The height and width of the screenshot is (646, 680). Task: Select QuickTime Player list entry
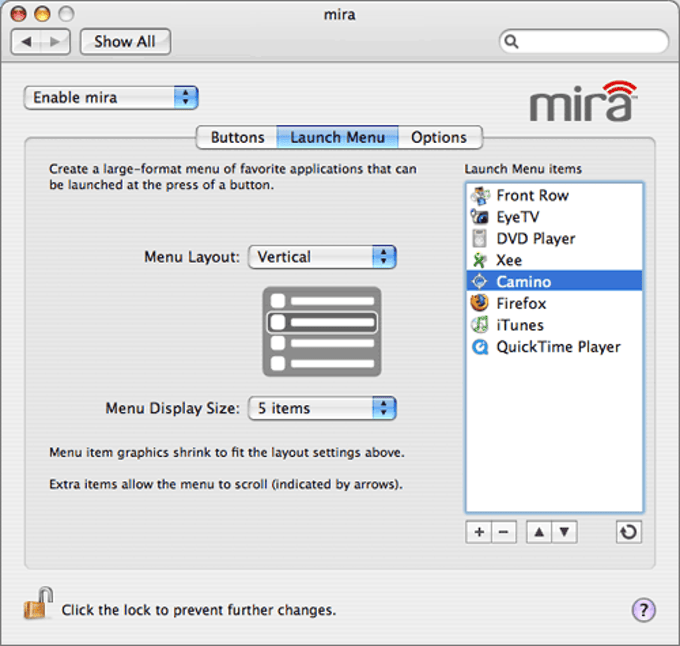pyautogui.click(x=554, y=347)
